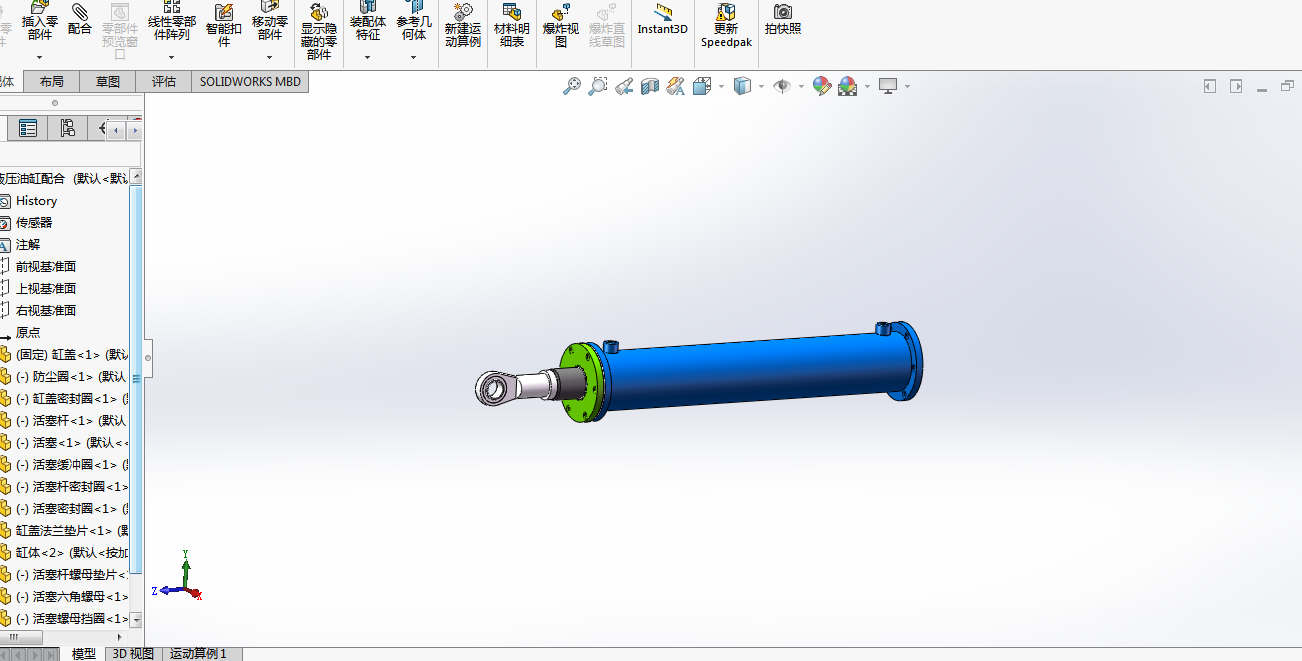Select the 缸体<2> component in tree
The height and width of the screenshot is (661, 1302).
65,553
